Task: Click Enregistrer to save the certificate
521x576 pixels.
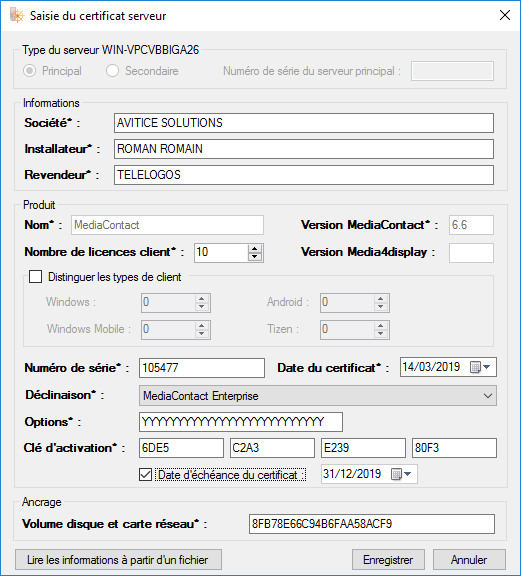Action: pyautogui.click(x=388, y=560)
